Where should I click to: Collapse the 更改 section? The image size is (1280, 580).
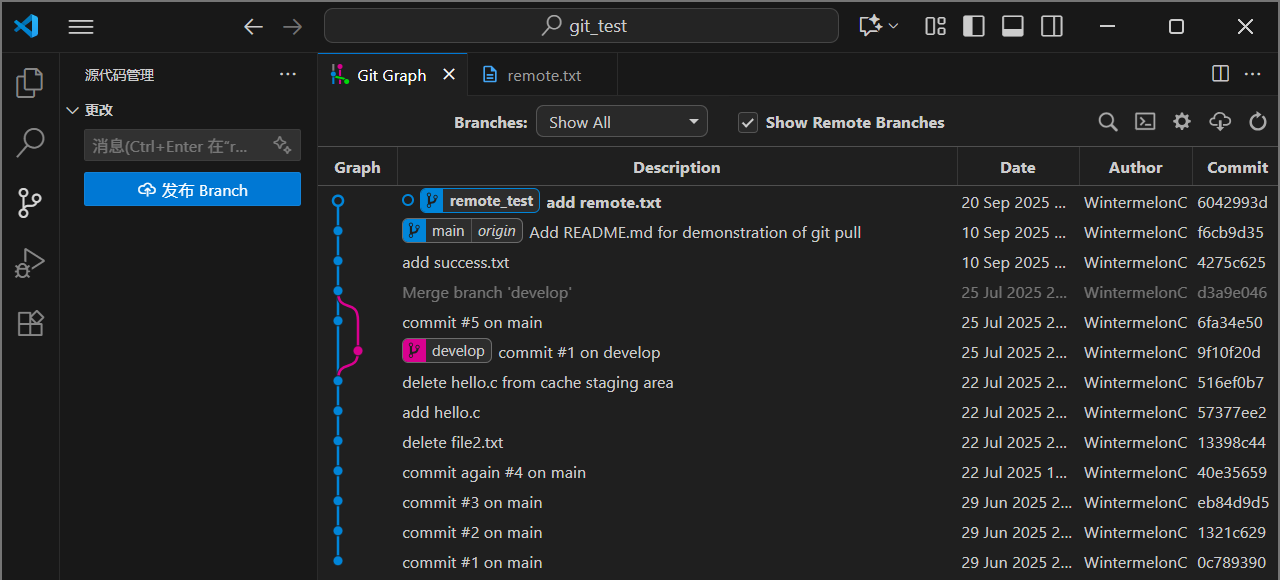[72, 110]
